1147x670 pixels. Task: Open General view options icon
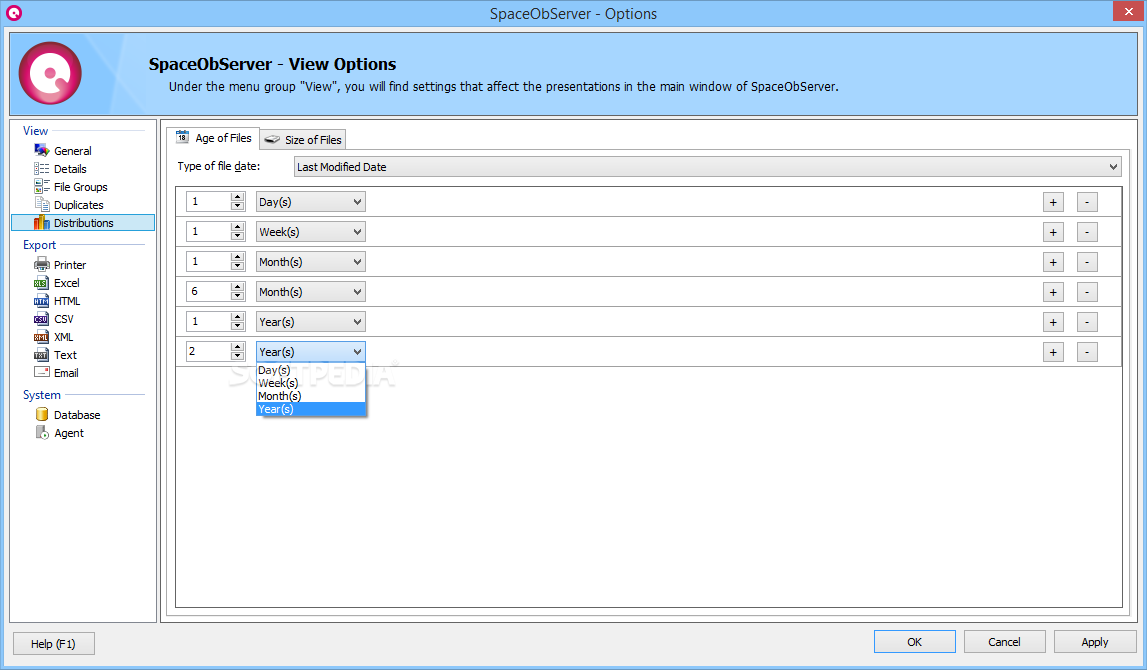pos(42,150)
